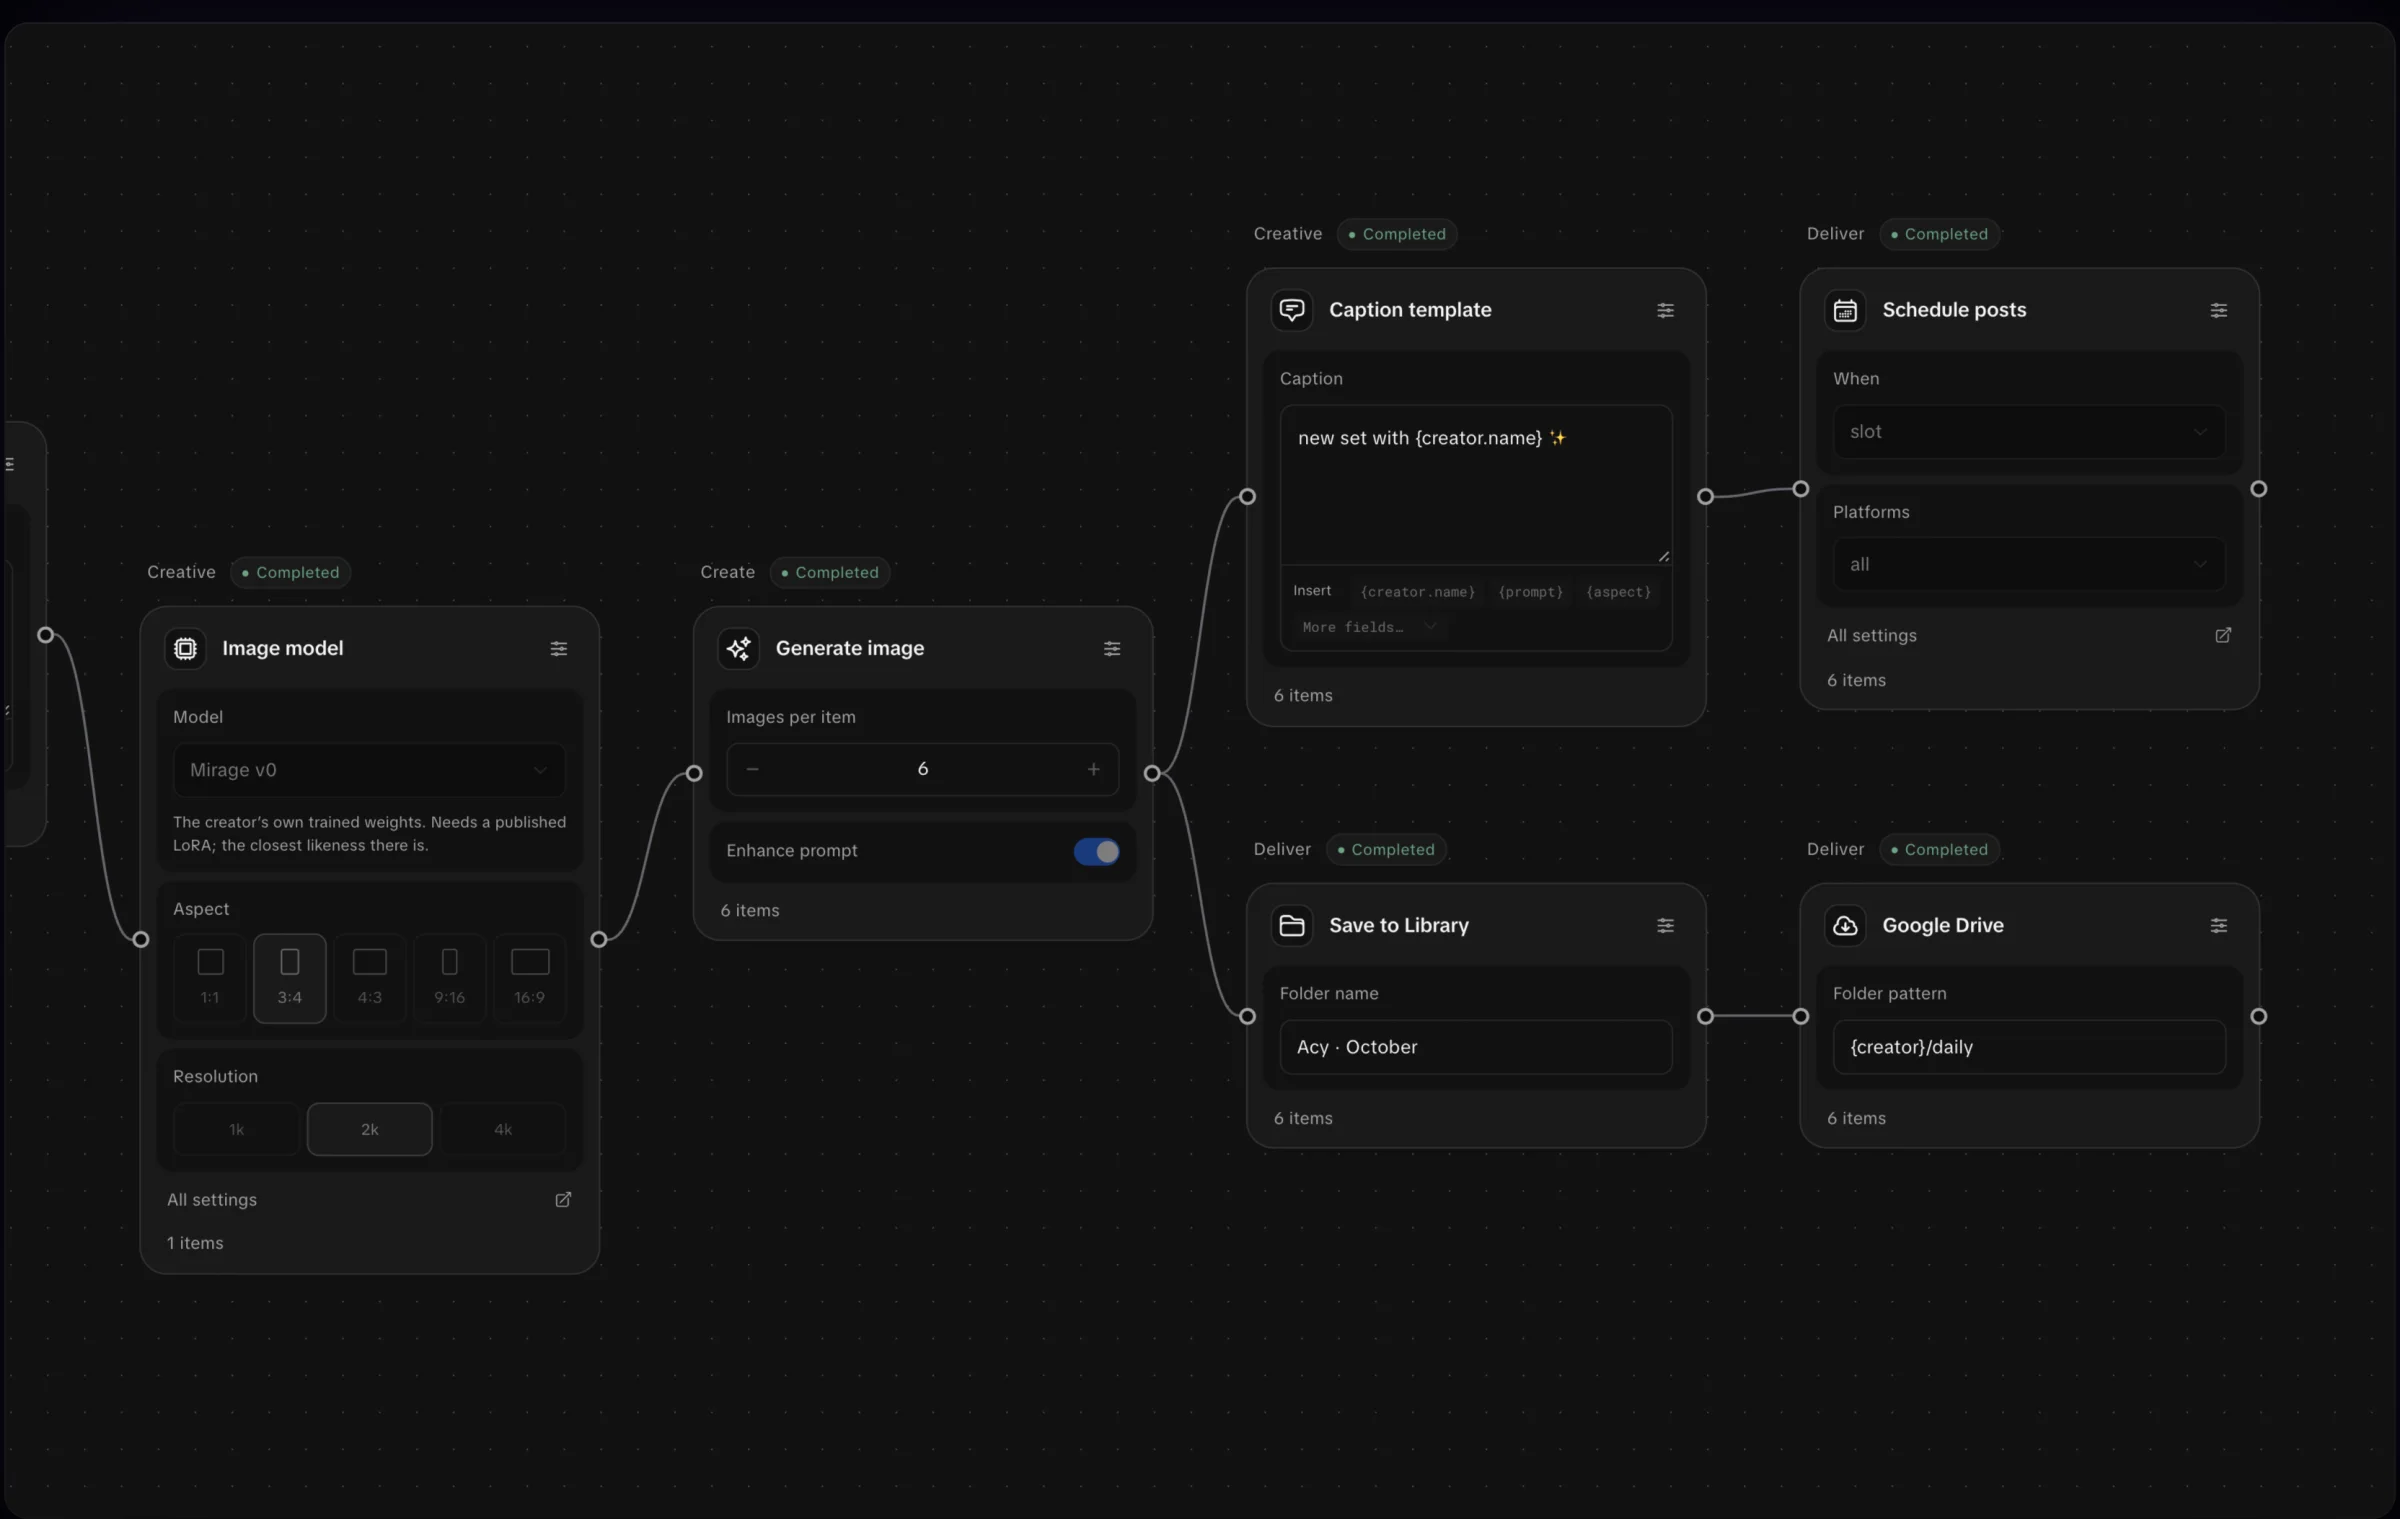The image size is (2400, 1519).
Task: Insert the {creator.name} field chip
Action: (1417, 592)
